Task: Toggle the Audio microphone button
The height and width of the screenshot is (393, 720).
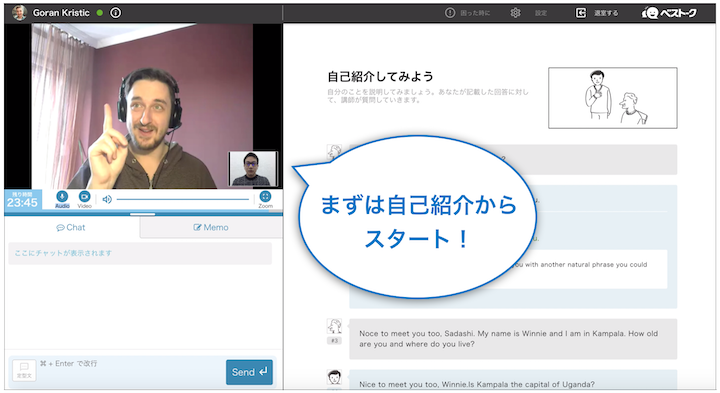Action: click(62, 197)
